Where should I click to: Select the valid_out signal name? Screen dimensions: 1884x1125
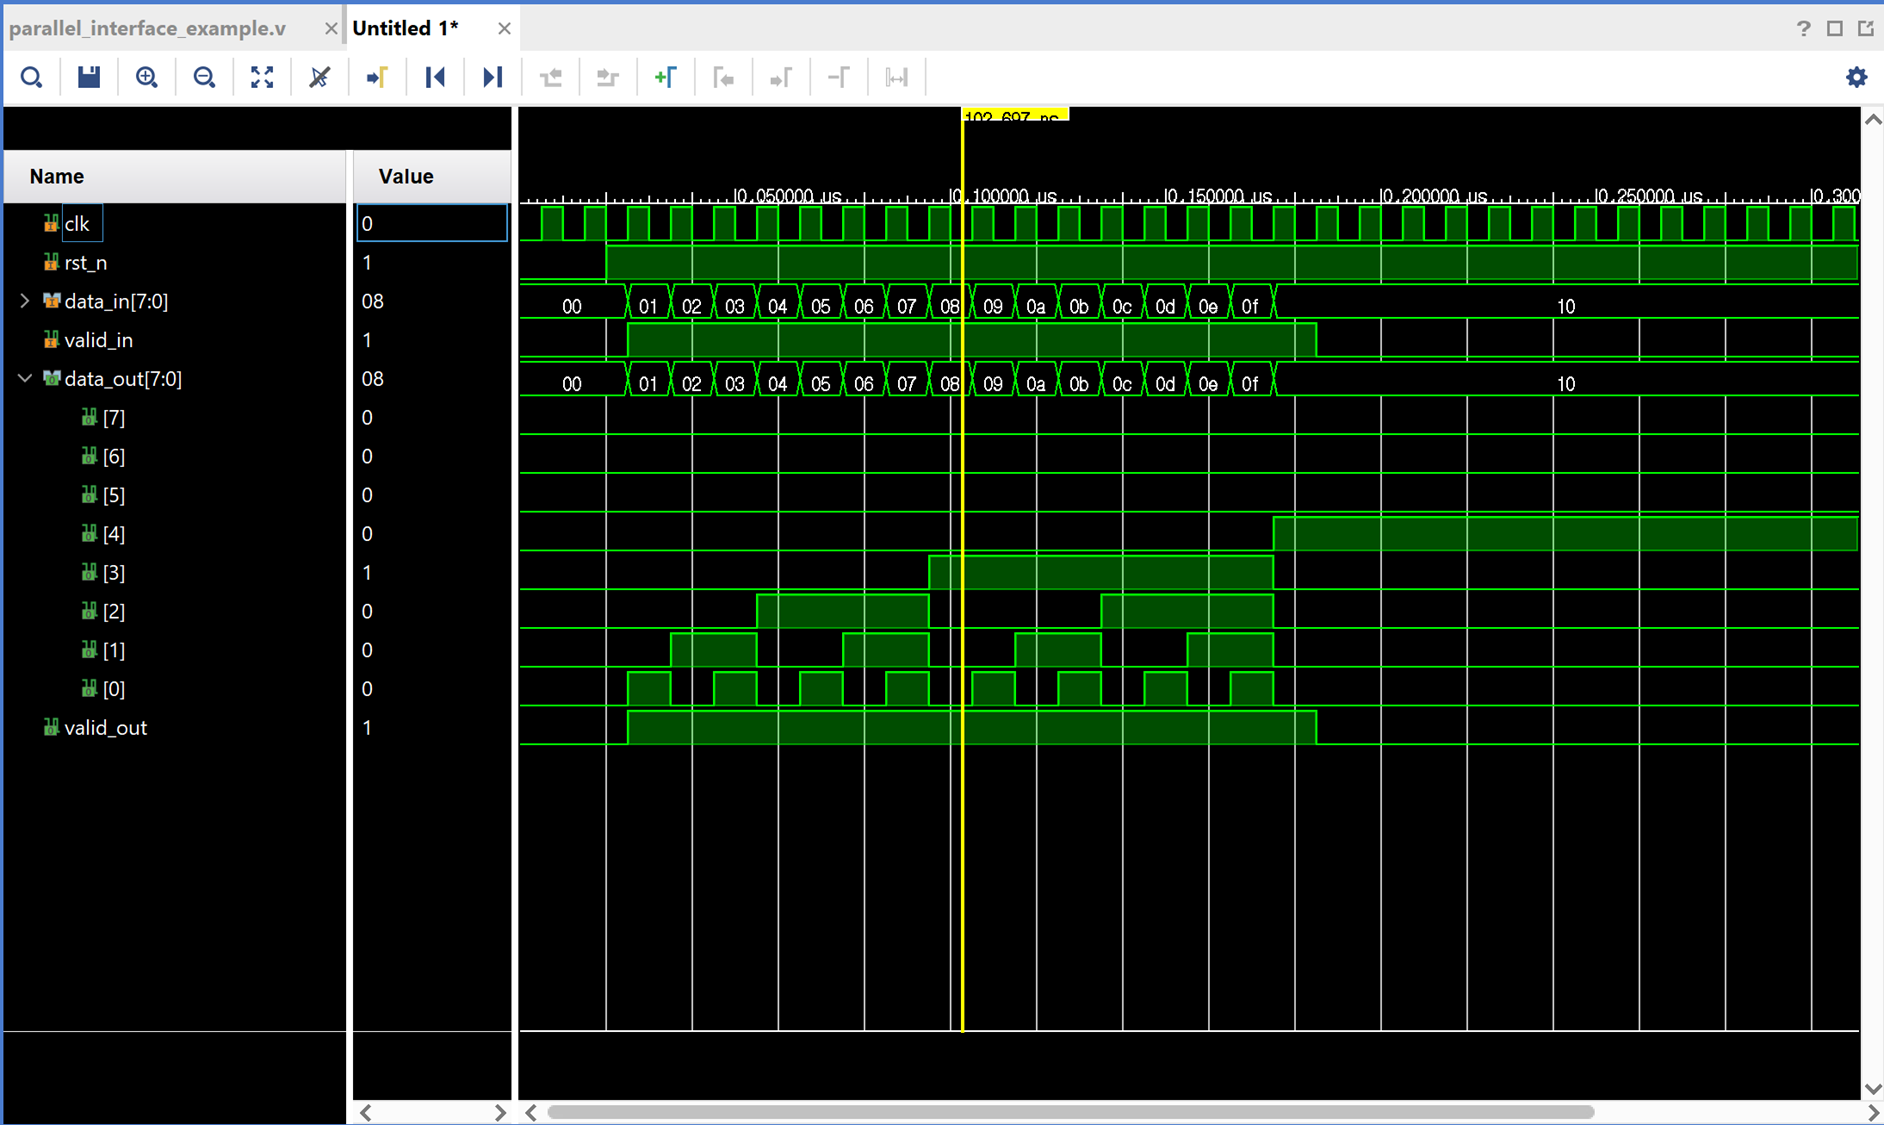pyautogui.click(x=106, y=727)
